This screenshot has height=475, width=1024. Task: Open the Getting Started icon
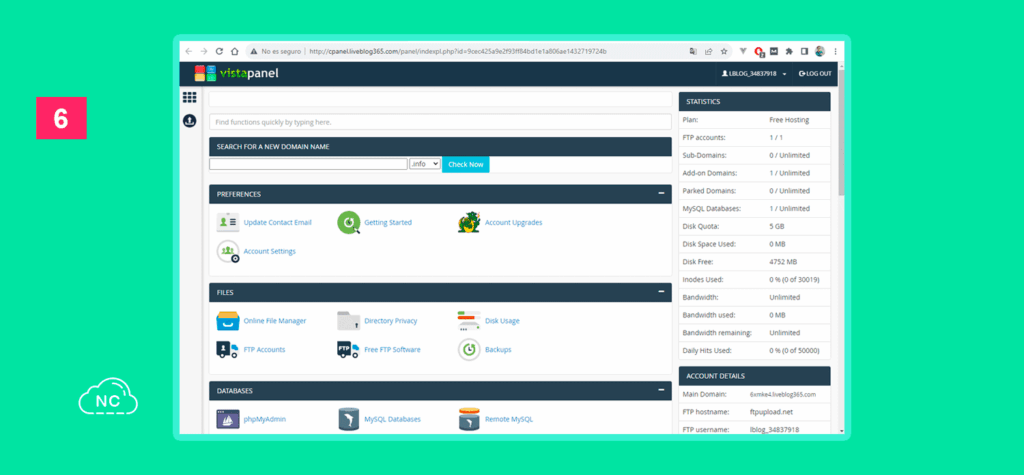[349, 222]
